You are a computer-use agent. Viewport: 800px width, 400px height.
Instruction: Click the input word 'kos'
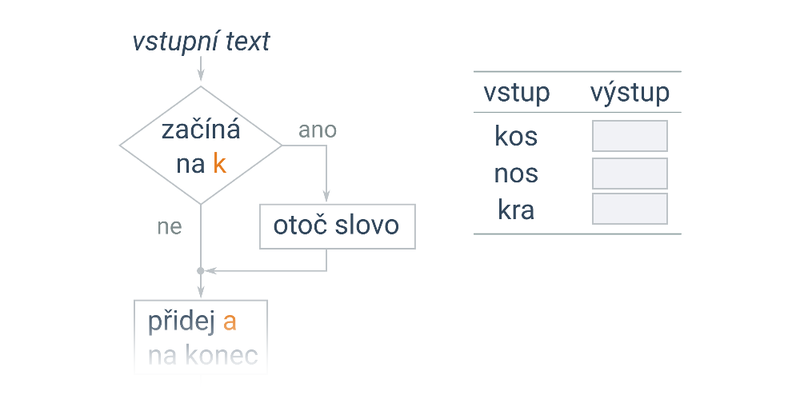pyautogui.click(x=516, y=137)
